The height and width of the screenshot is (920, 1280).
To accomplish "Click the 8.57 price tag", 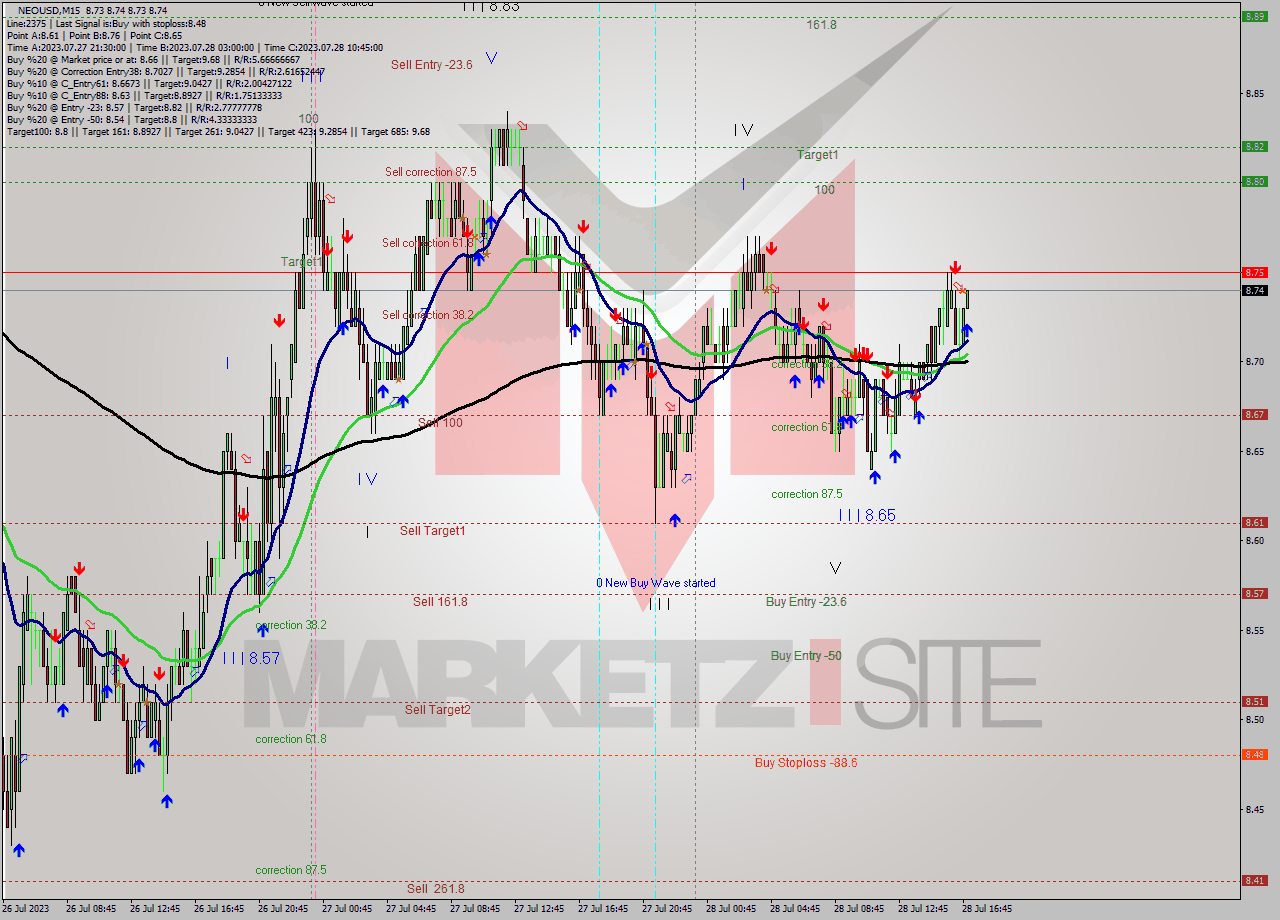I will point(1254,593).
